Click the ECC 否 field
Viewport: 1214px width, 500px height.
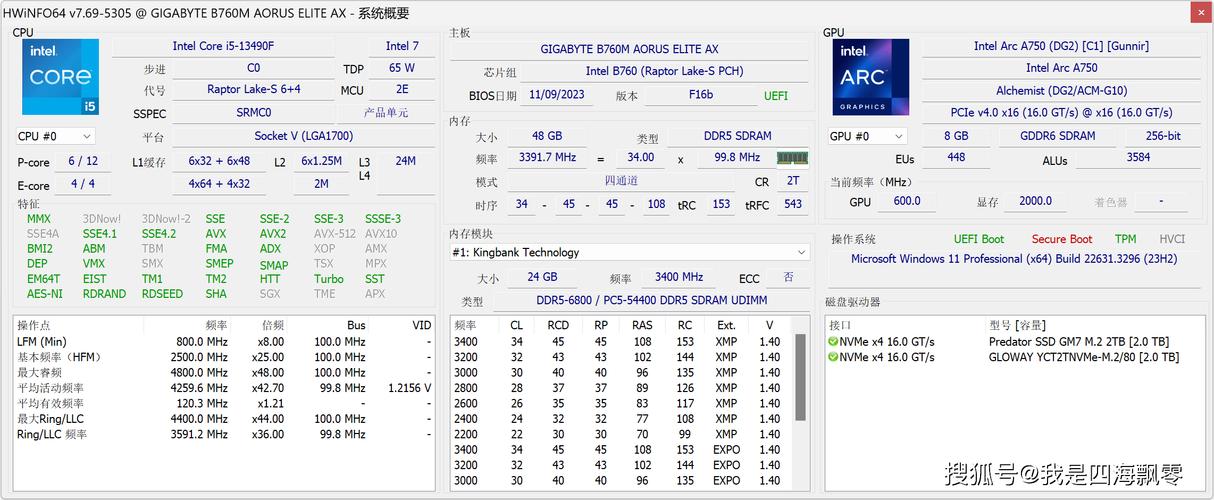(789, 278)
